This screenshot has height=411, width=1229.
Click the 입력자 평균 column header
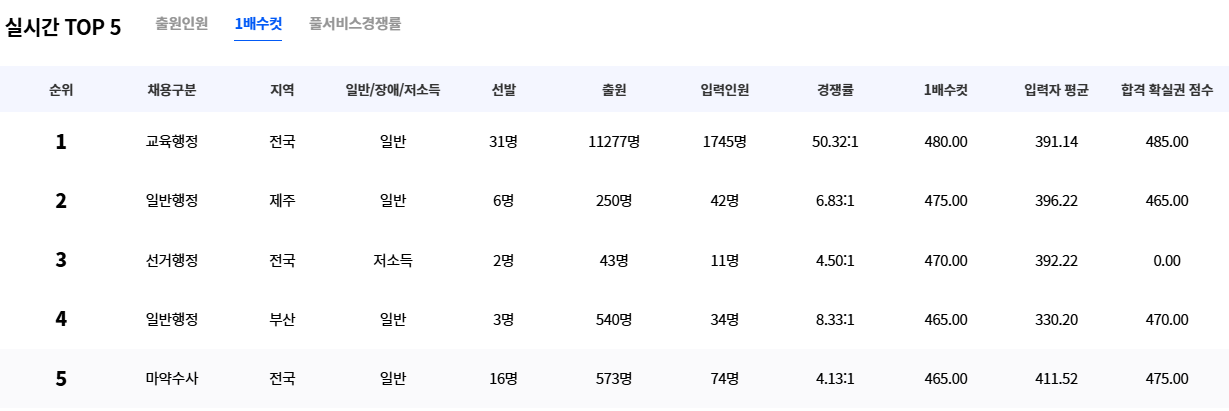(x=1056, y=90)
